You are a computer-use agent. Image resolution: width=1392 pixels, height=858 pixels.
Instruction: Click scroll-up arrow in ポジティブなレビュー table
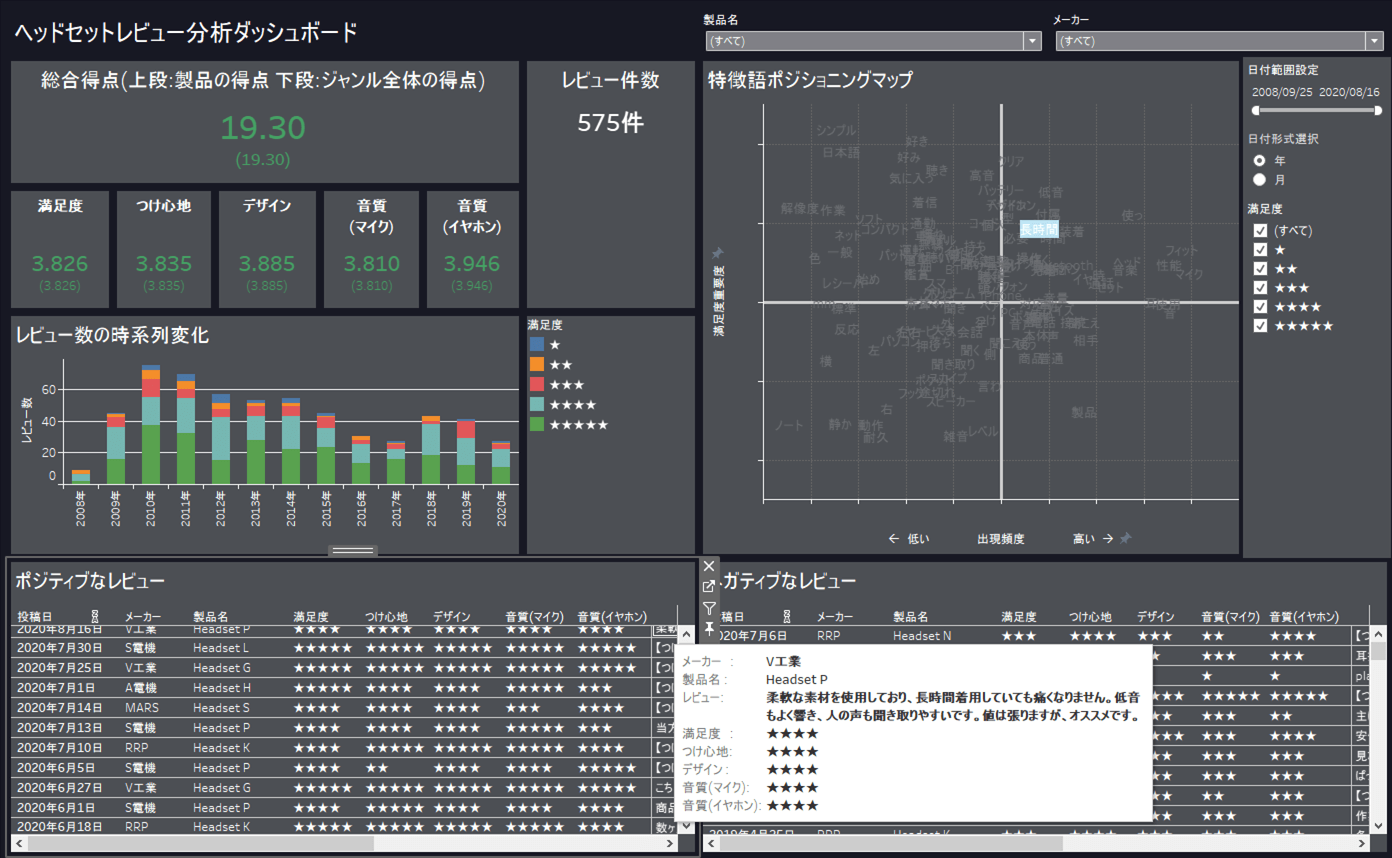tap(686, 635)
